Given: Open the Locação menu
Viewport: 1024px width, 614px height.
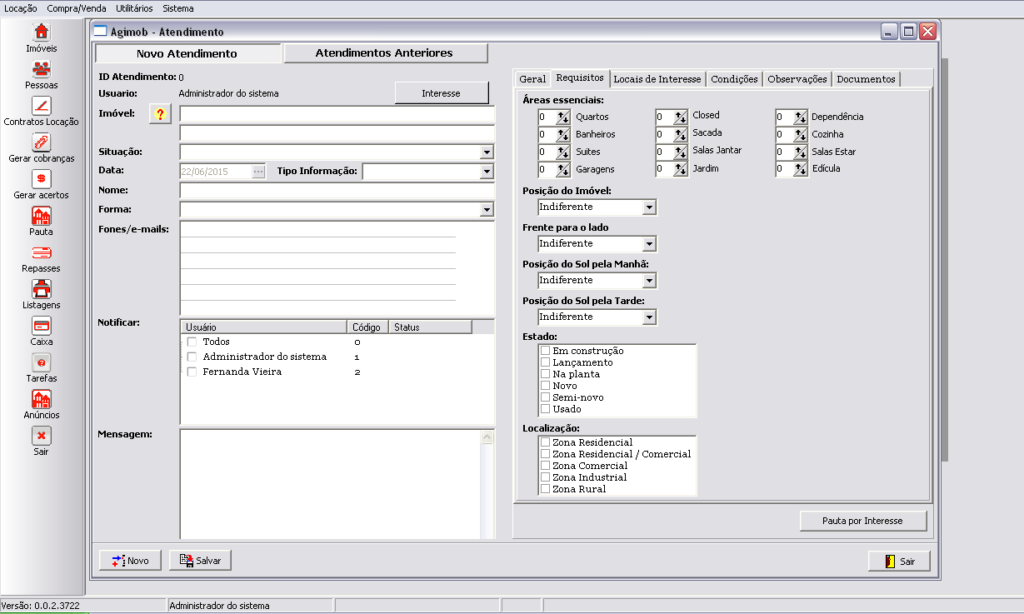Looking at the screenshot, I should (x=21, y=8).
